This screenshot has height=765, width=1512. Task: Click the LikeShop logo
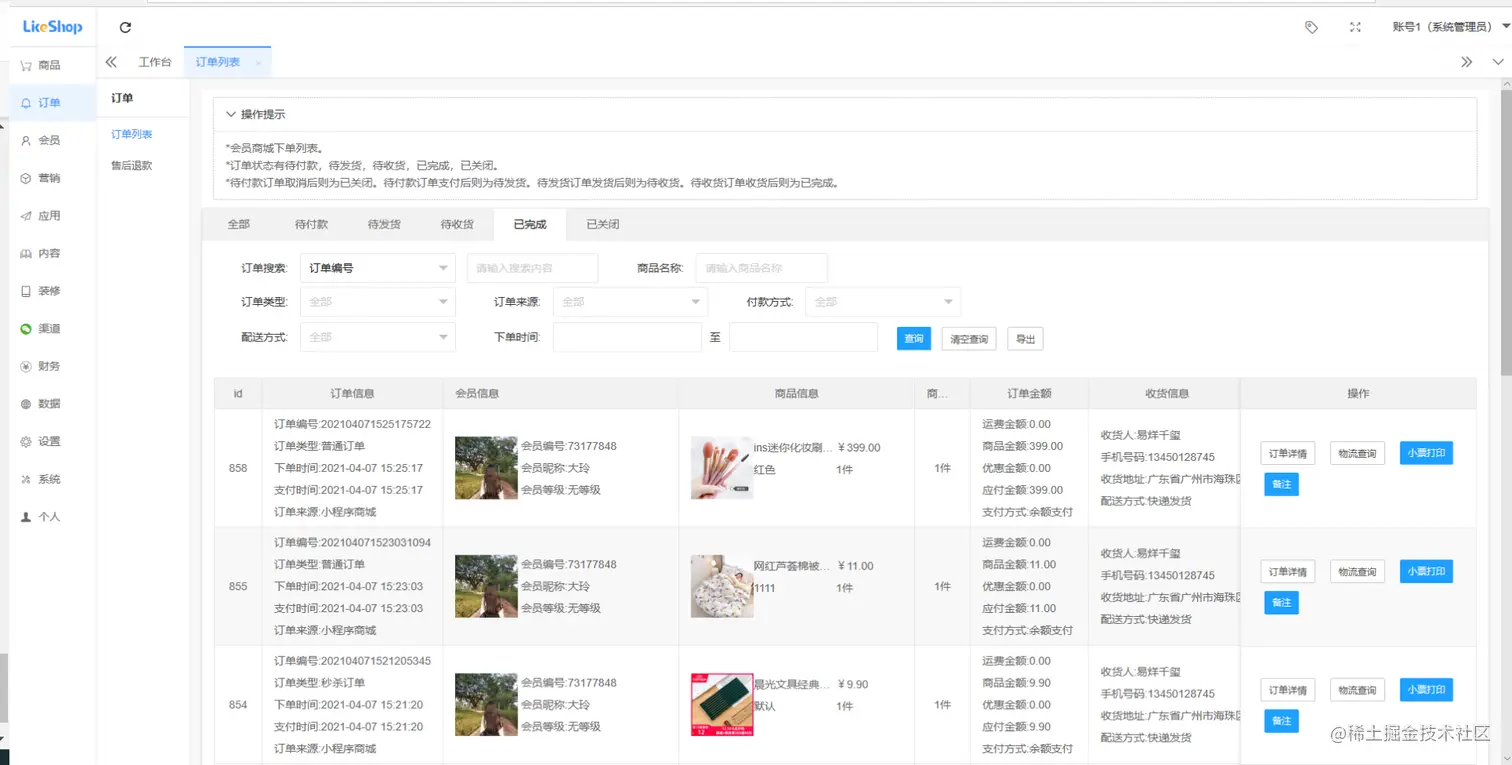tap(52, 27)
